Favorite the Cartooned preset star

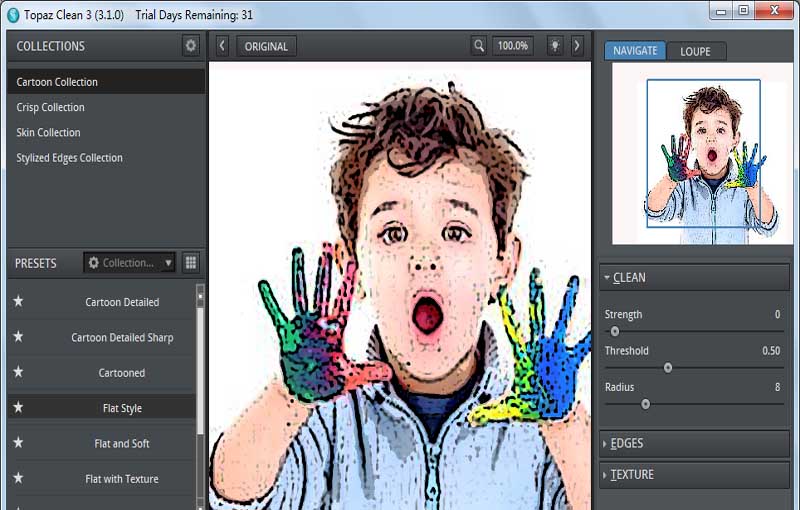click(x=18, y=372)
